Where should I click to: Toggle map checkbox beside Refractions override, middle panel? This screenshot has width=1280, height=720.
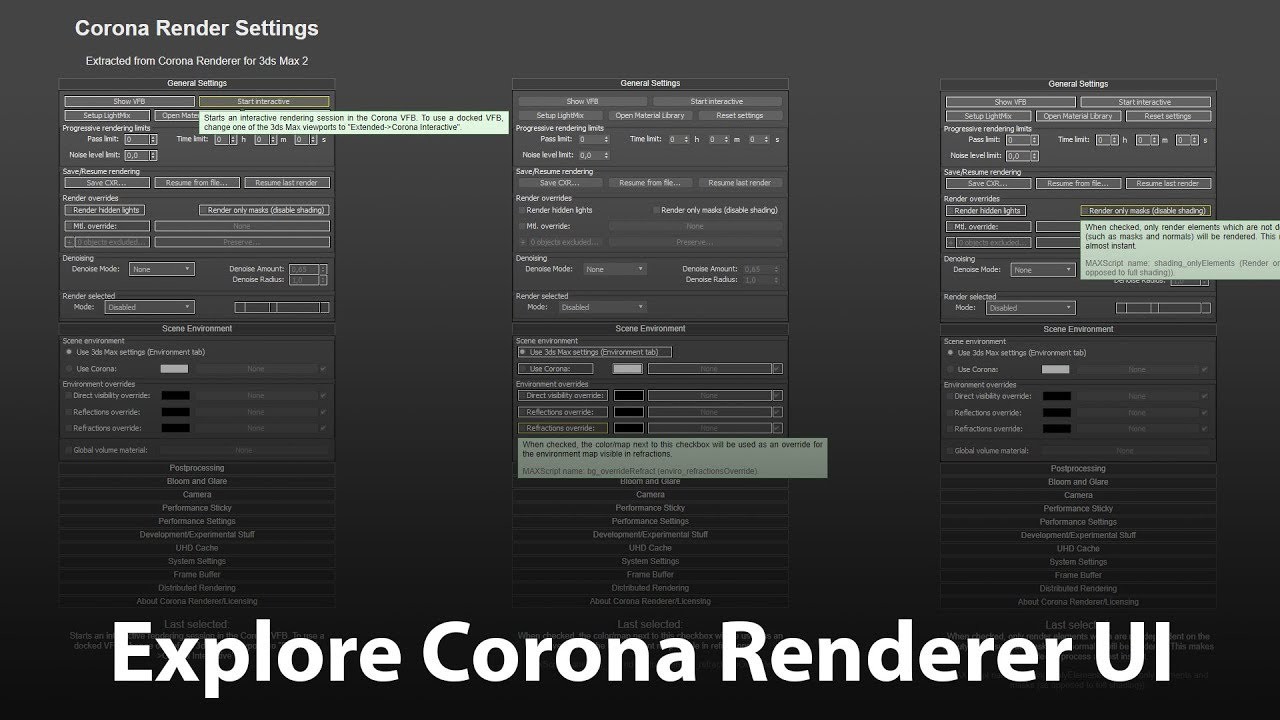pos(777,428)
